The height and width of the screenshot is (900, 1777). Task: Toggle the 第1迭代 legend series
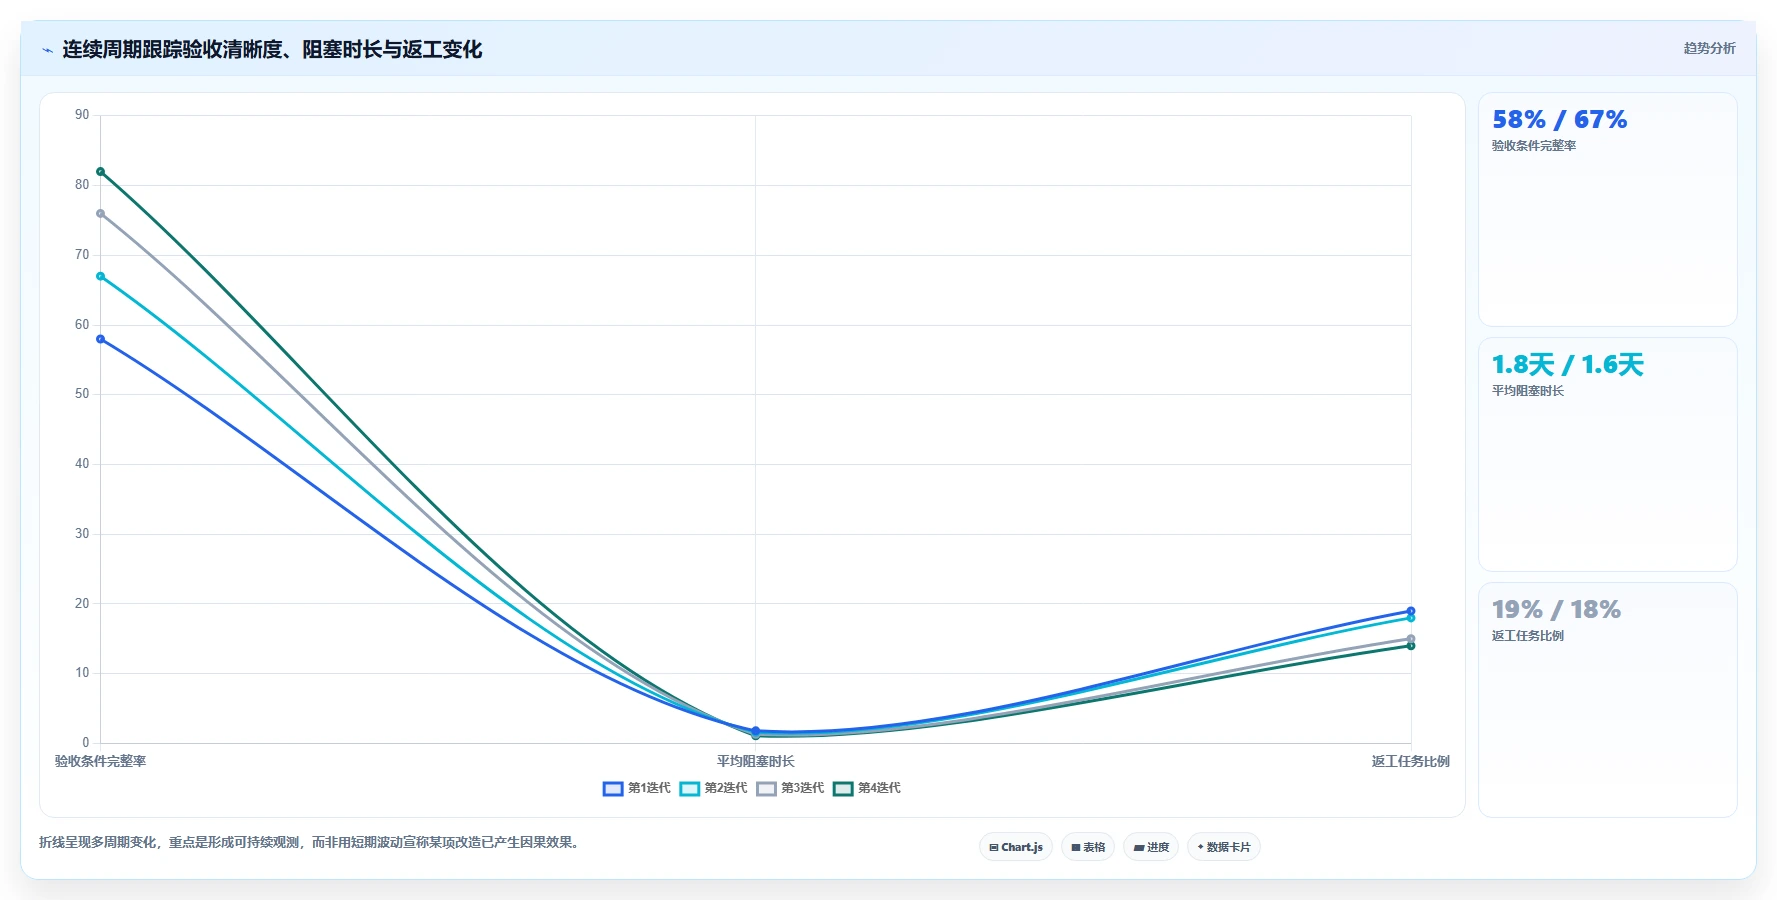pyautogui.click(x=637, y=788)
